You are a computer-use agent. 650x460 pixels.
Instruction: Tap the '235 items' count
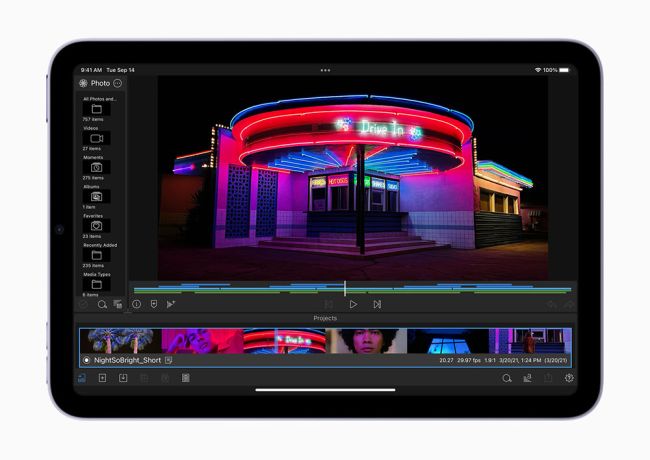[x=93, y=265]
